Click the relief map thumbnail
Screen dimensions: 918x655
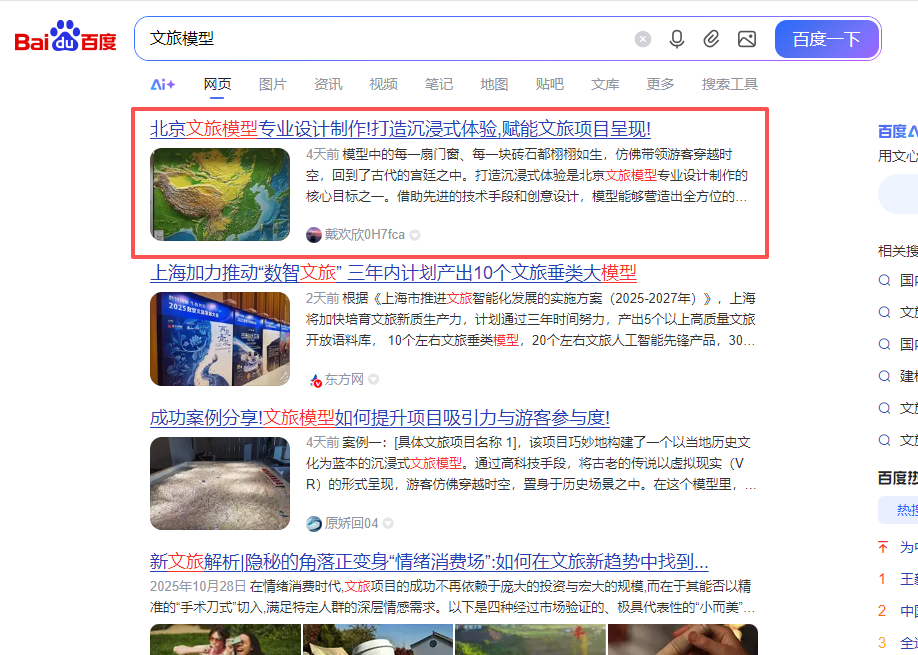pyautogui.click(x=220, y=194)
